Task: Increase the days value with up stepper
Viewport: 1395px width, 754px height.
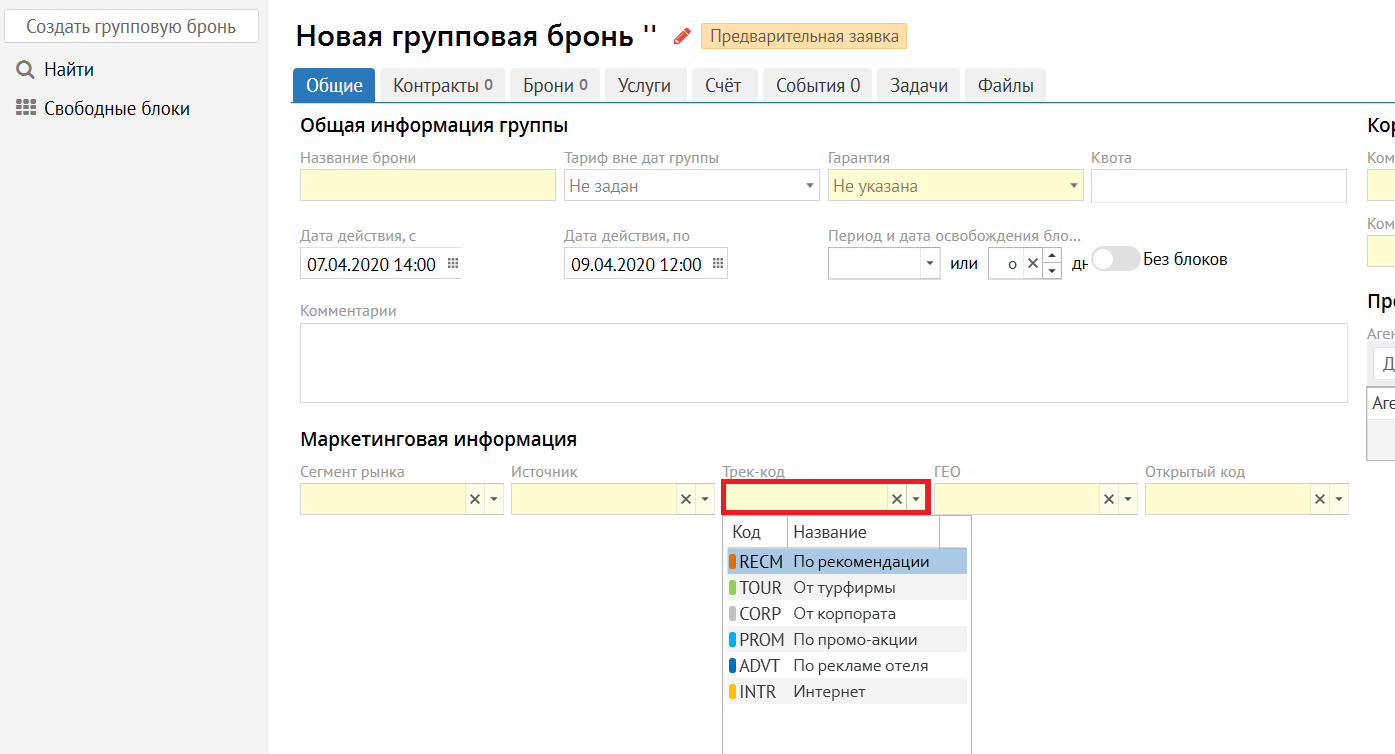Action: (x=1051, y=257)
